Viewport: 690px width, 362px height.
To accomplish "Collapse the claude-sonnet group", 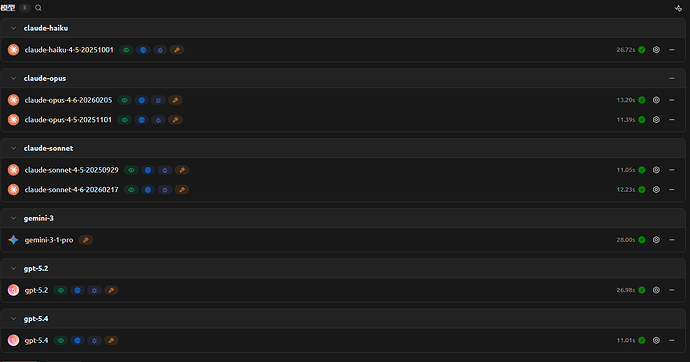I will pos(13,148).
